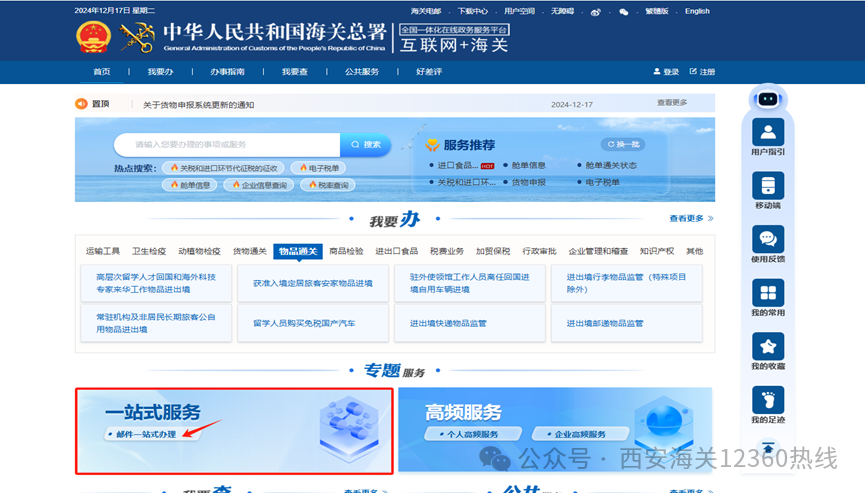Viewport: 865px width, 493px height.
Task: Select the 物品通关 tab
Action: [298, 251]
